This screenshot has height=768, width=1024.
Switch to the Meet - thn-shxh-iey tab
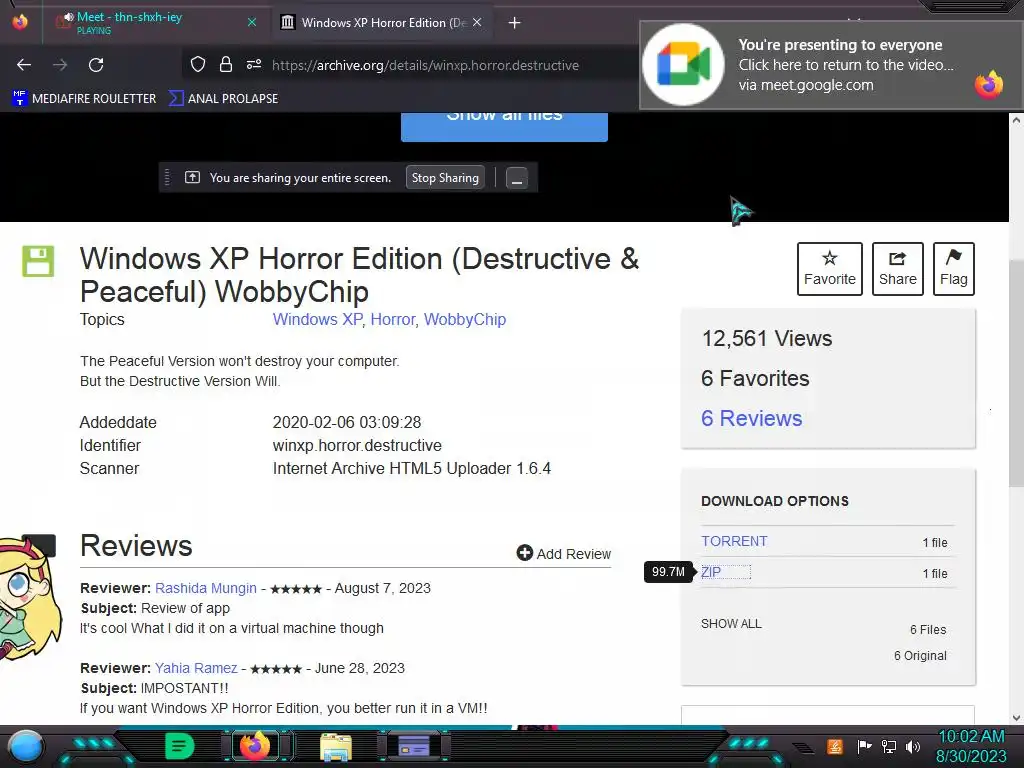[x=155, y=22]
